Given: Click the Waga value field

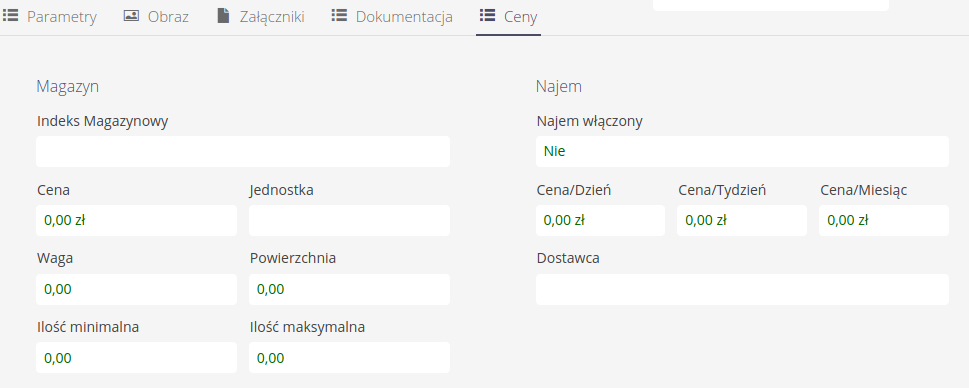Looking at the screenshot, I should [x=137, y=289].
